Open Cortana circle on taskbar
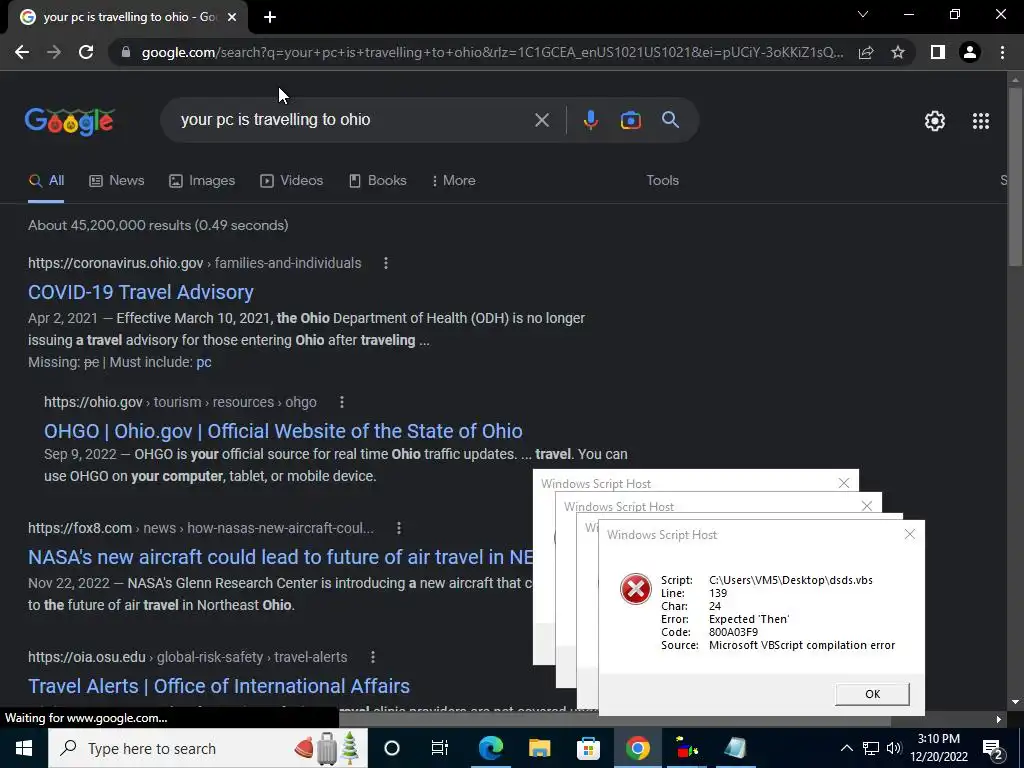 [x=392, y=748]
